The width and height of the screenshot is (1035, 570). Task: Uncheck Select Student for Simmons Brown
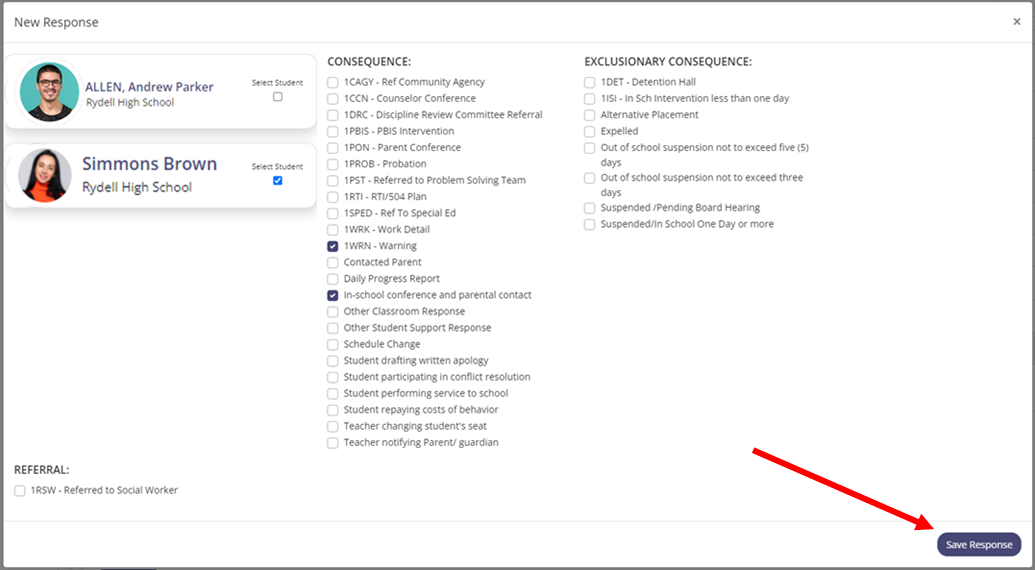pos(277,180)
